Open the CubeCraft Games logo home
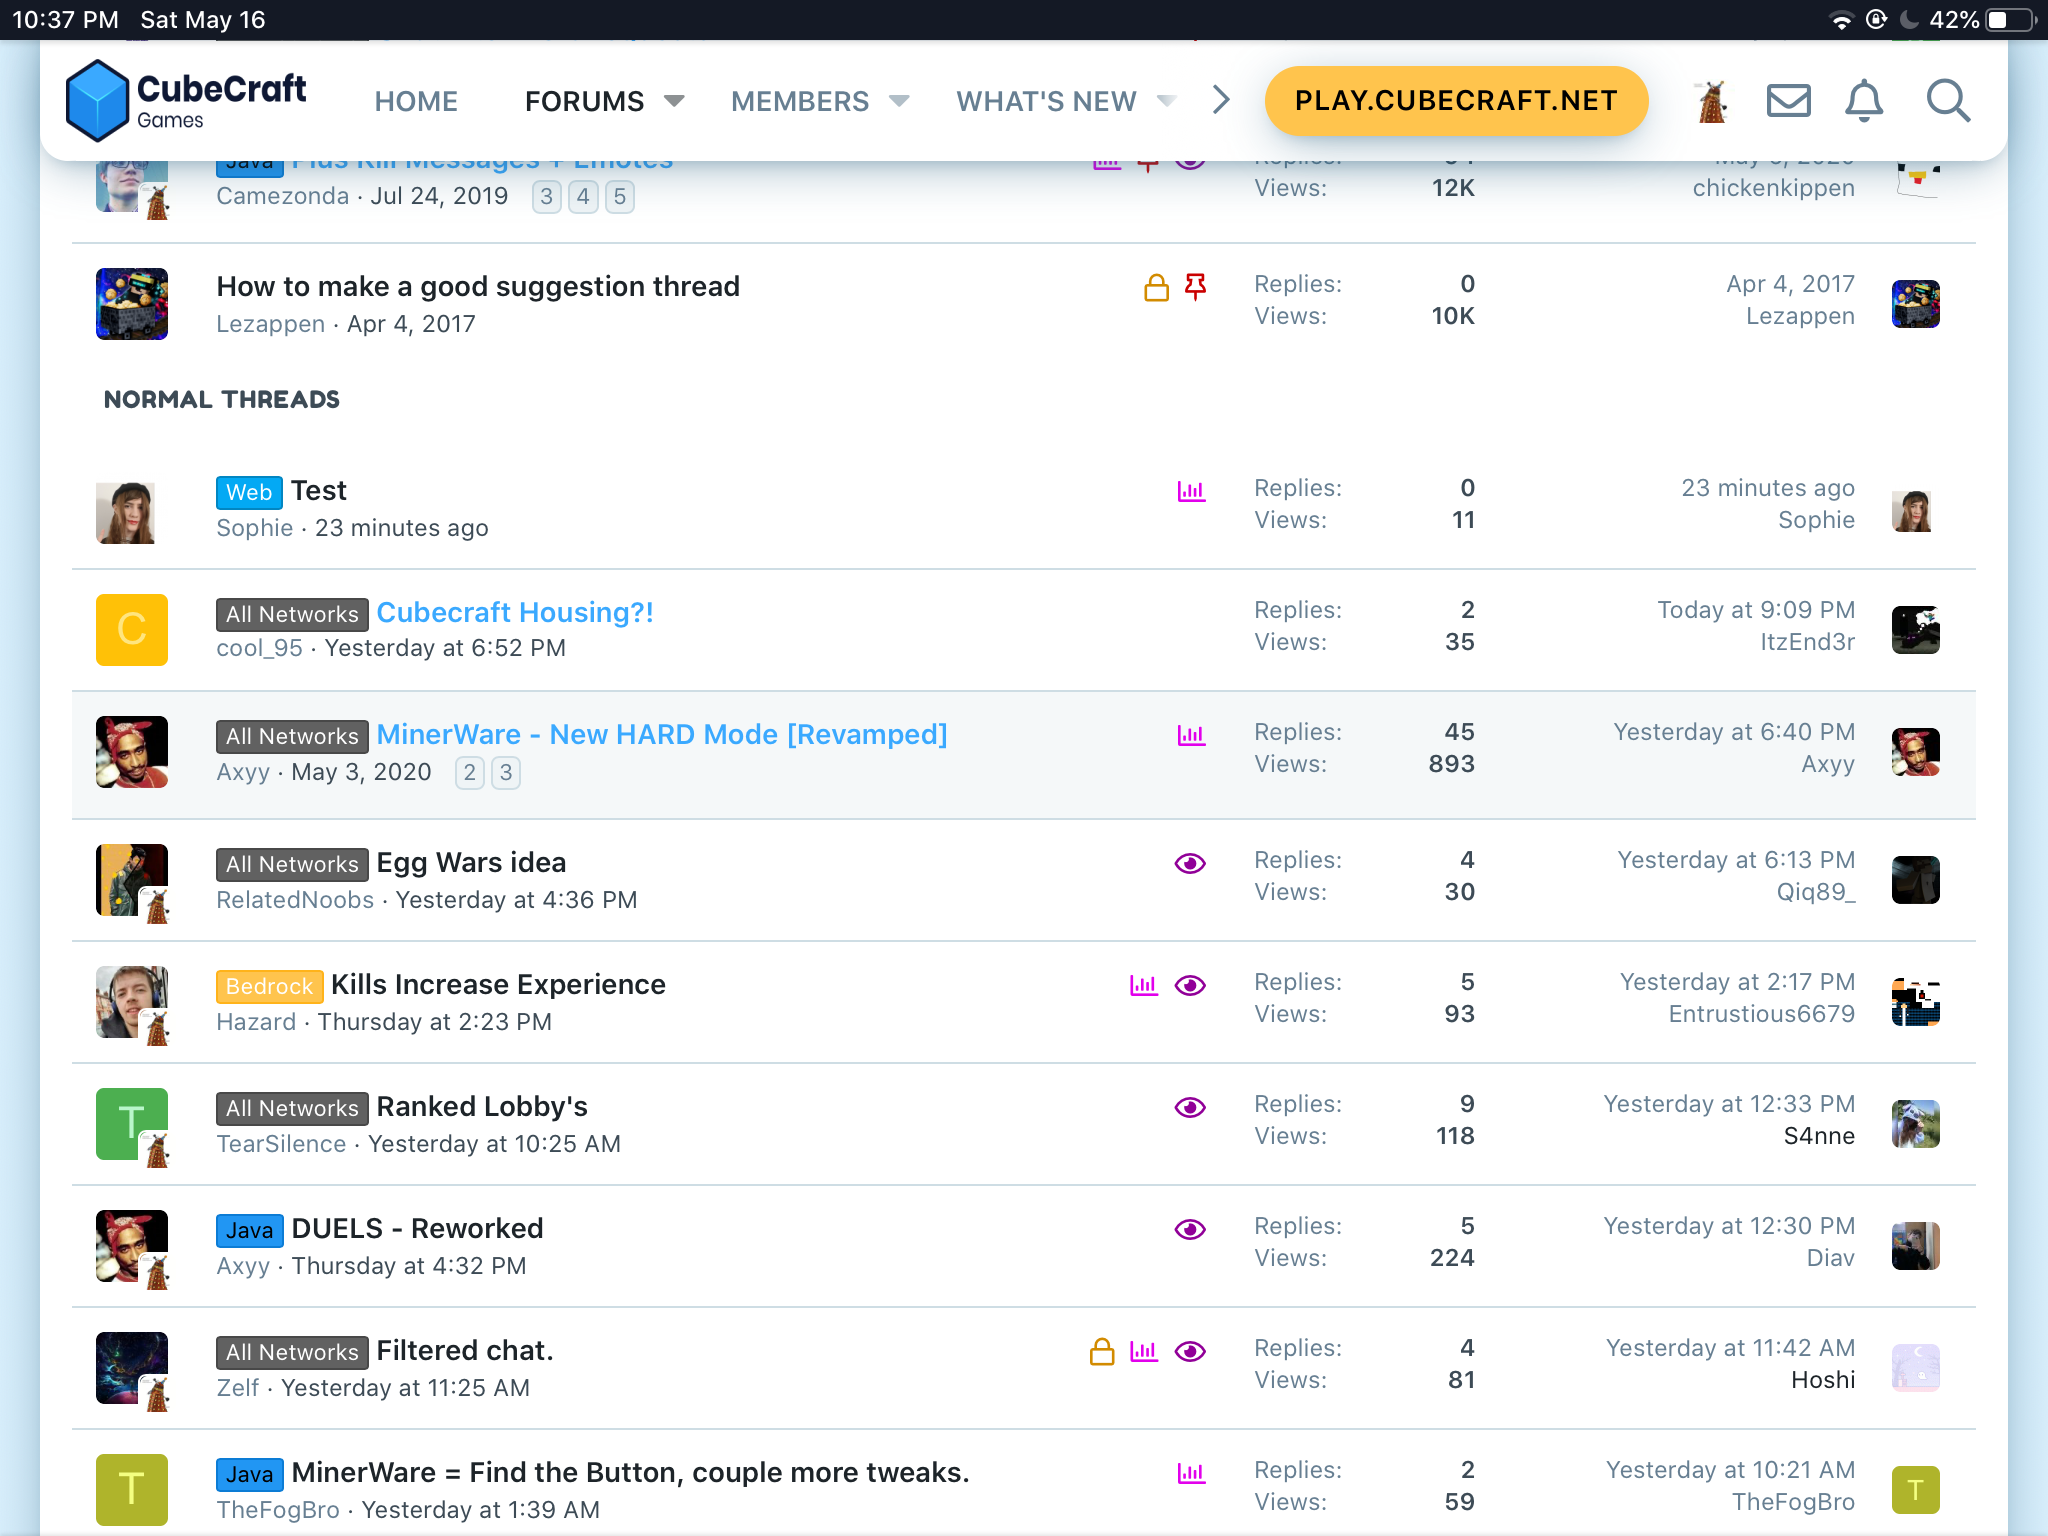 point(186,100)
